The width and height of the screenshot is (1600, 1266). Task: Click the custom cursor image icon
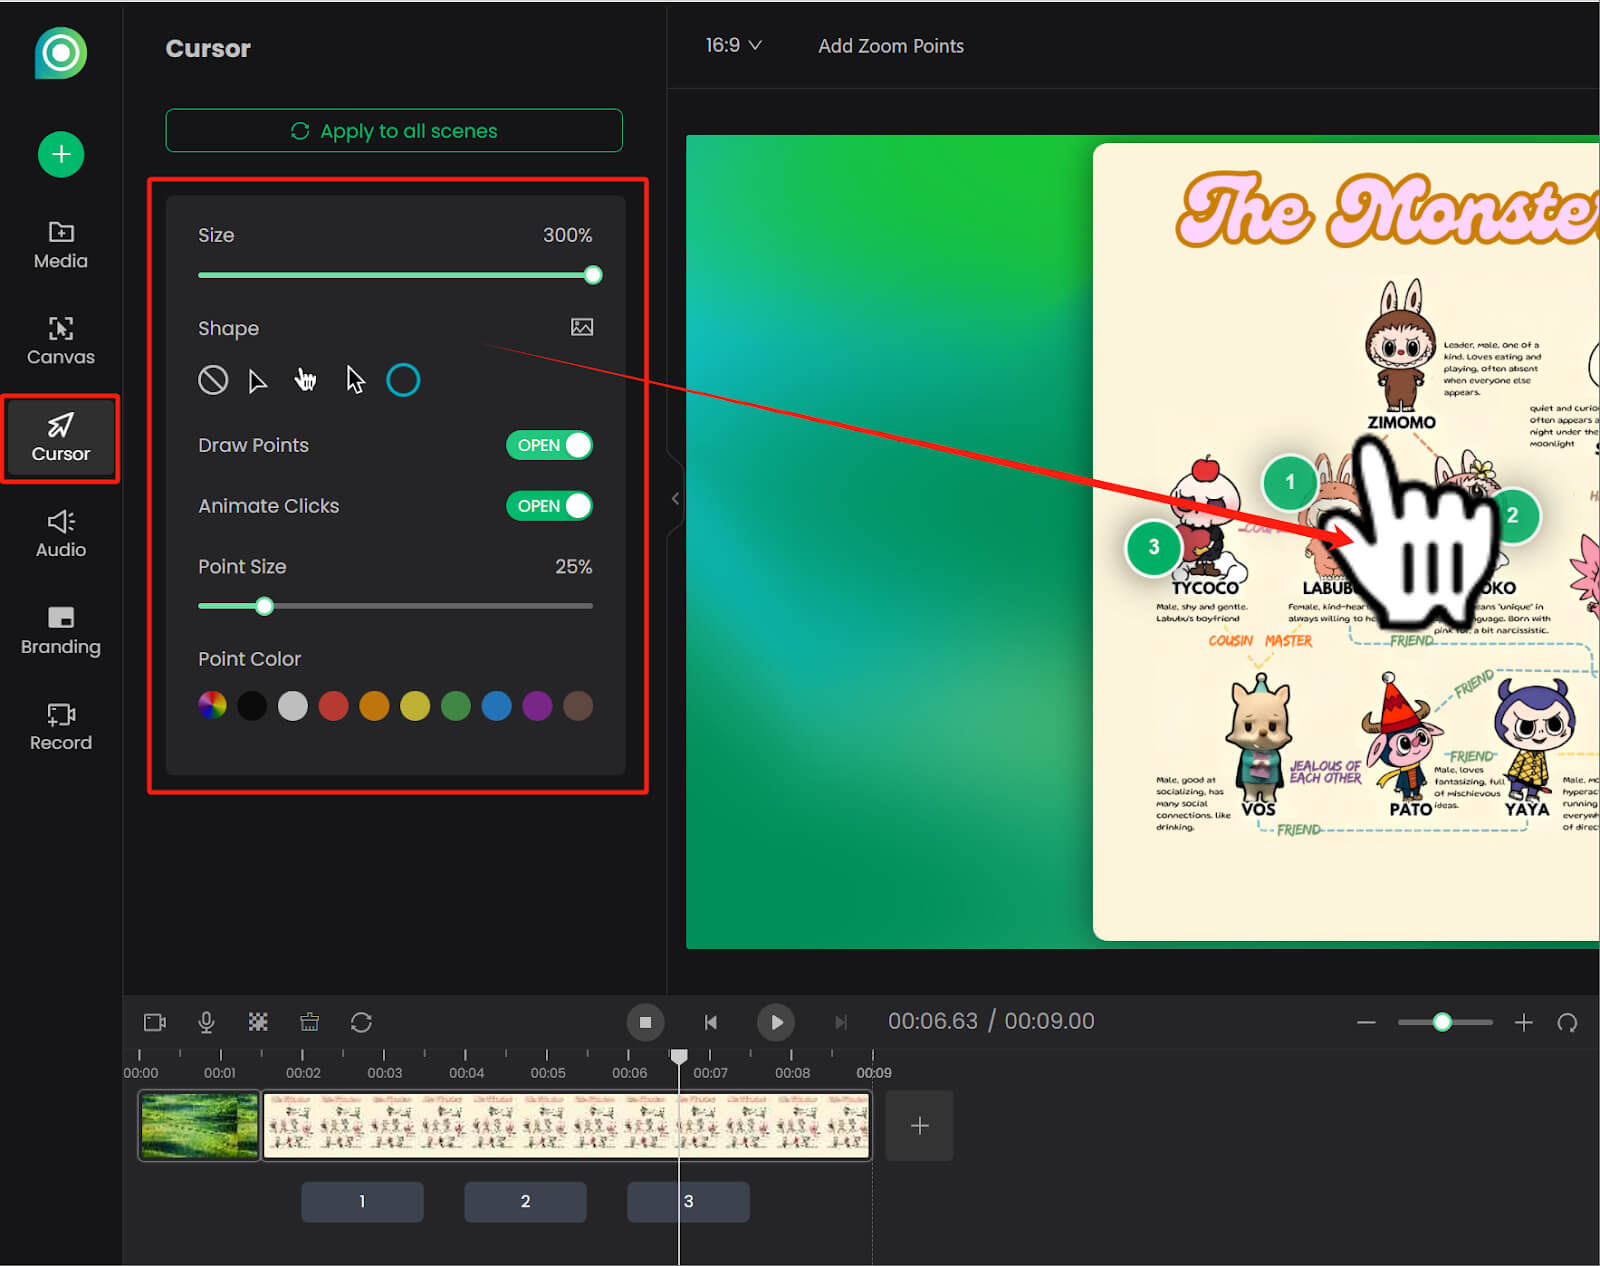click(582, 327)
